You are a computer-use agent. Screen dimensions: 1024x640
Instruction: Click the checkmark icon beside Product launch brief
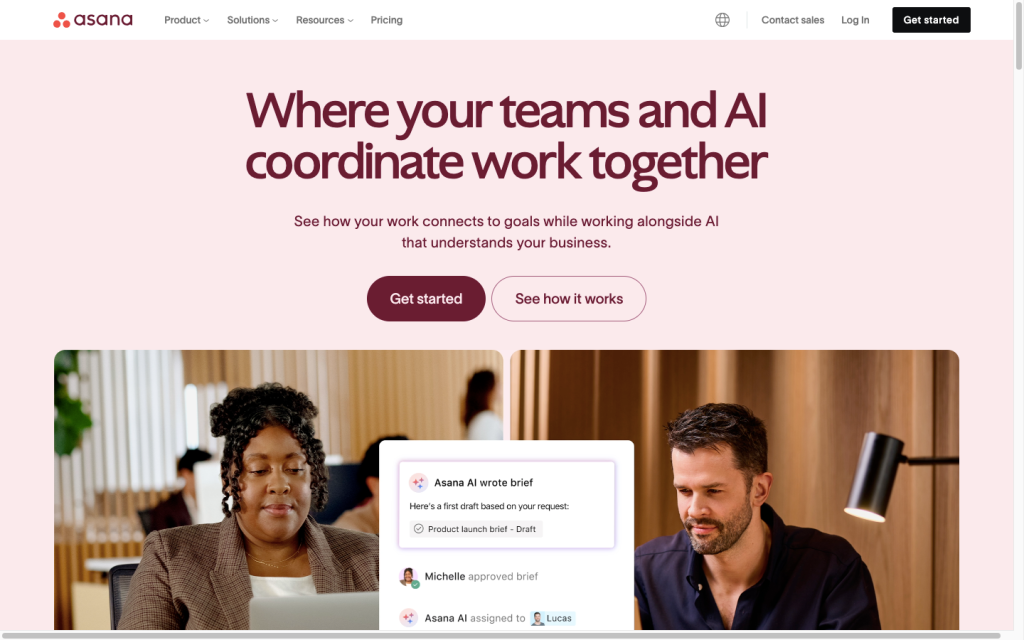coord(419,529)
